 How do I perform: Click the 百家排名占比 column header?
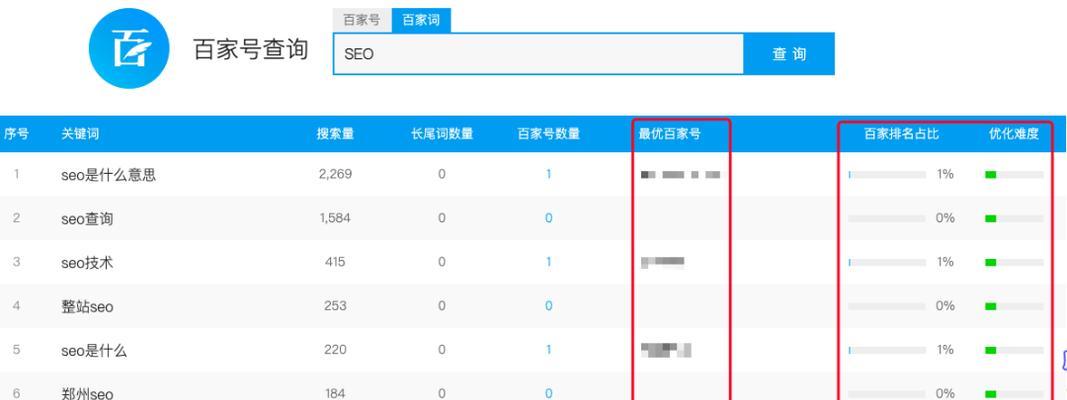pyautogui.click(x=901, y=134)
